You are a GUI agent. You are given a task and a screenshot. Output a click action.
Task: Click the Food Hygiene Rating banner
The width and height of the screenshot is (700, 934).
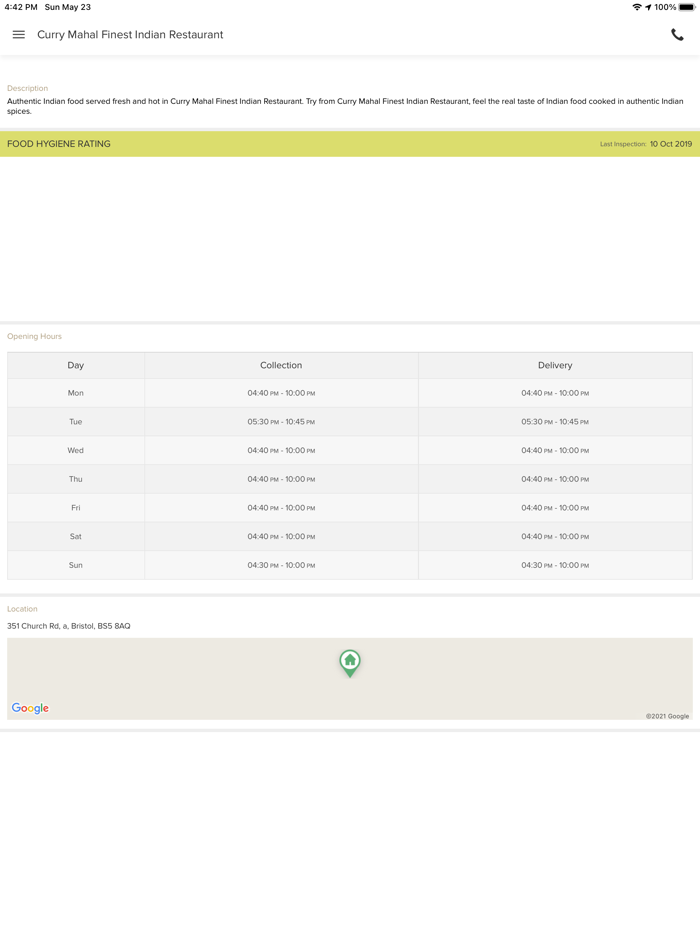(350, 144)
